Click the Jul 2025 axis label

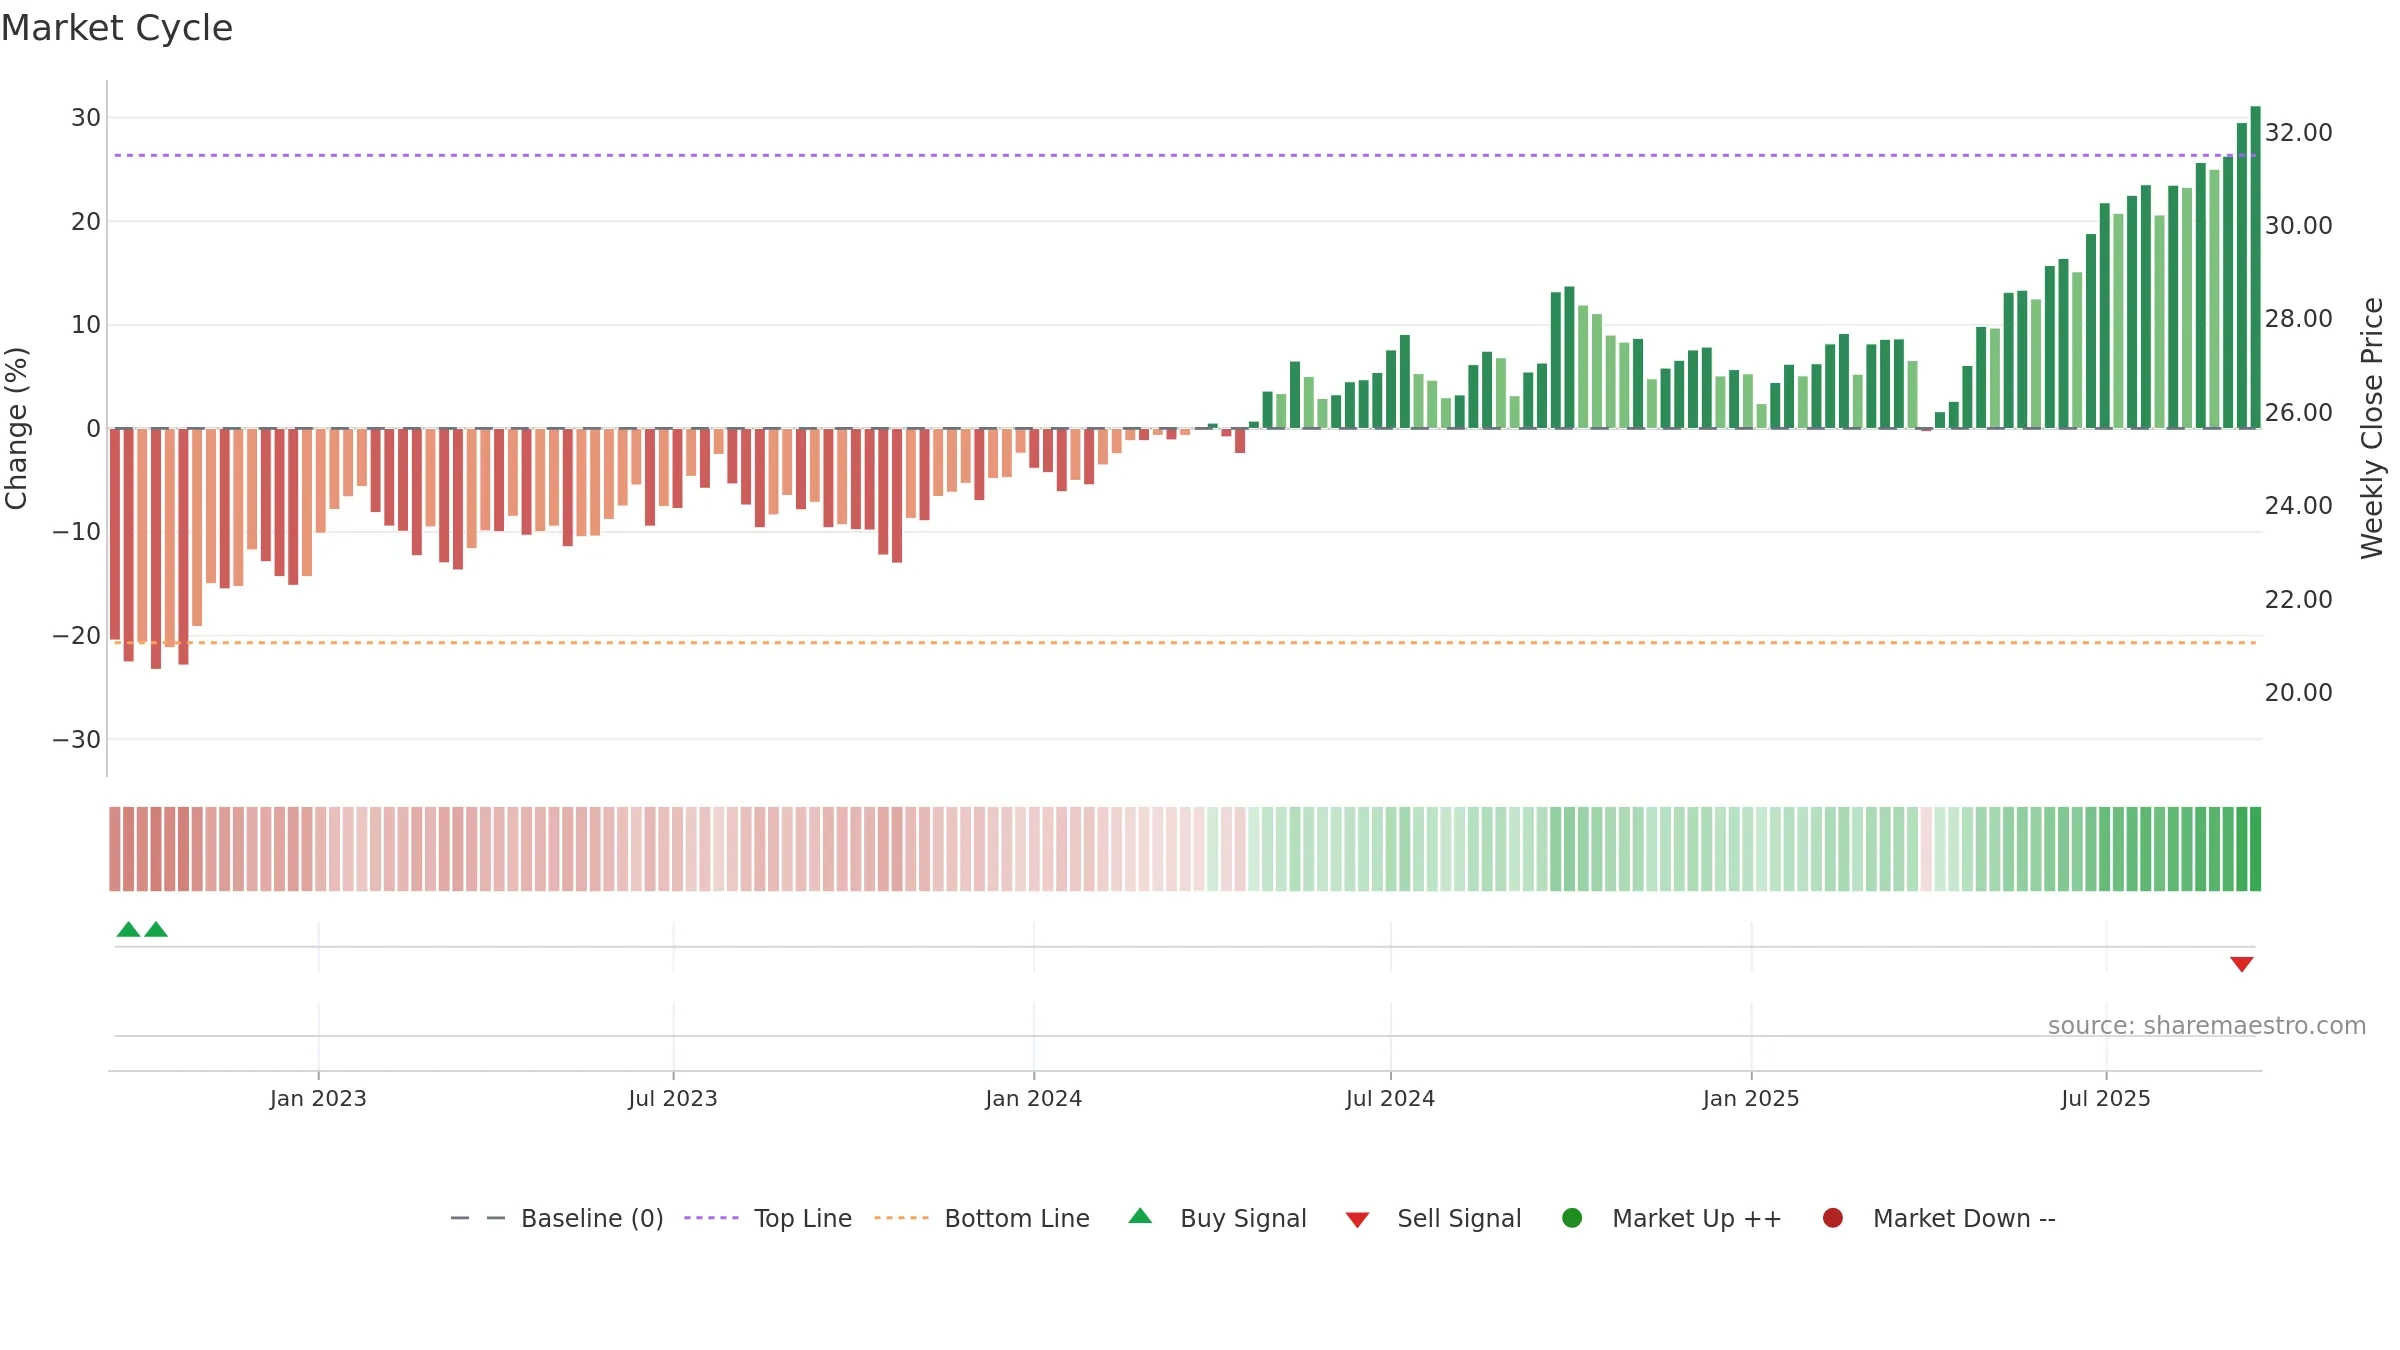(2106, 1098)
